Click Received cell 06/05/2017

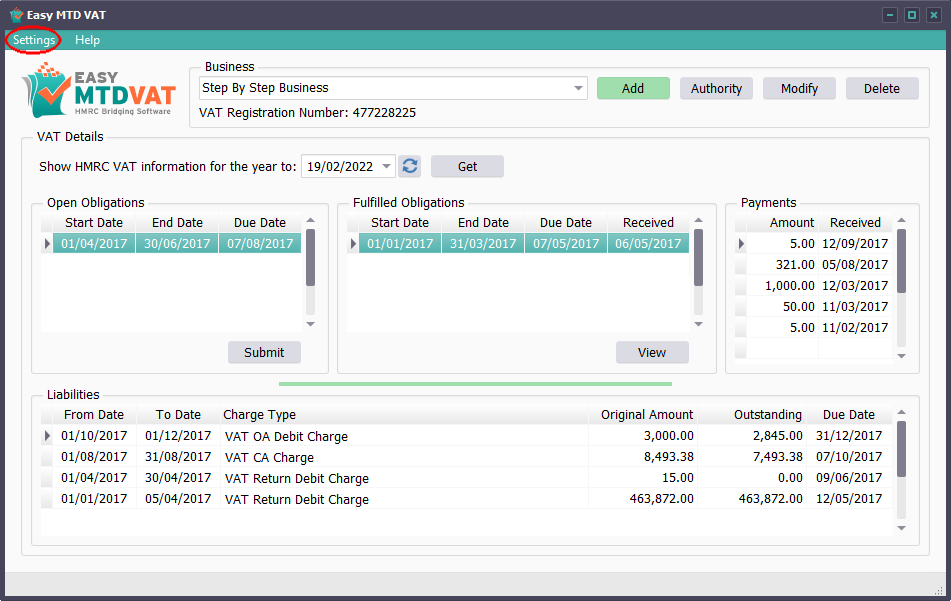[648, 243]
